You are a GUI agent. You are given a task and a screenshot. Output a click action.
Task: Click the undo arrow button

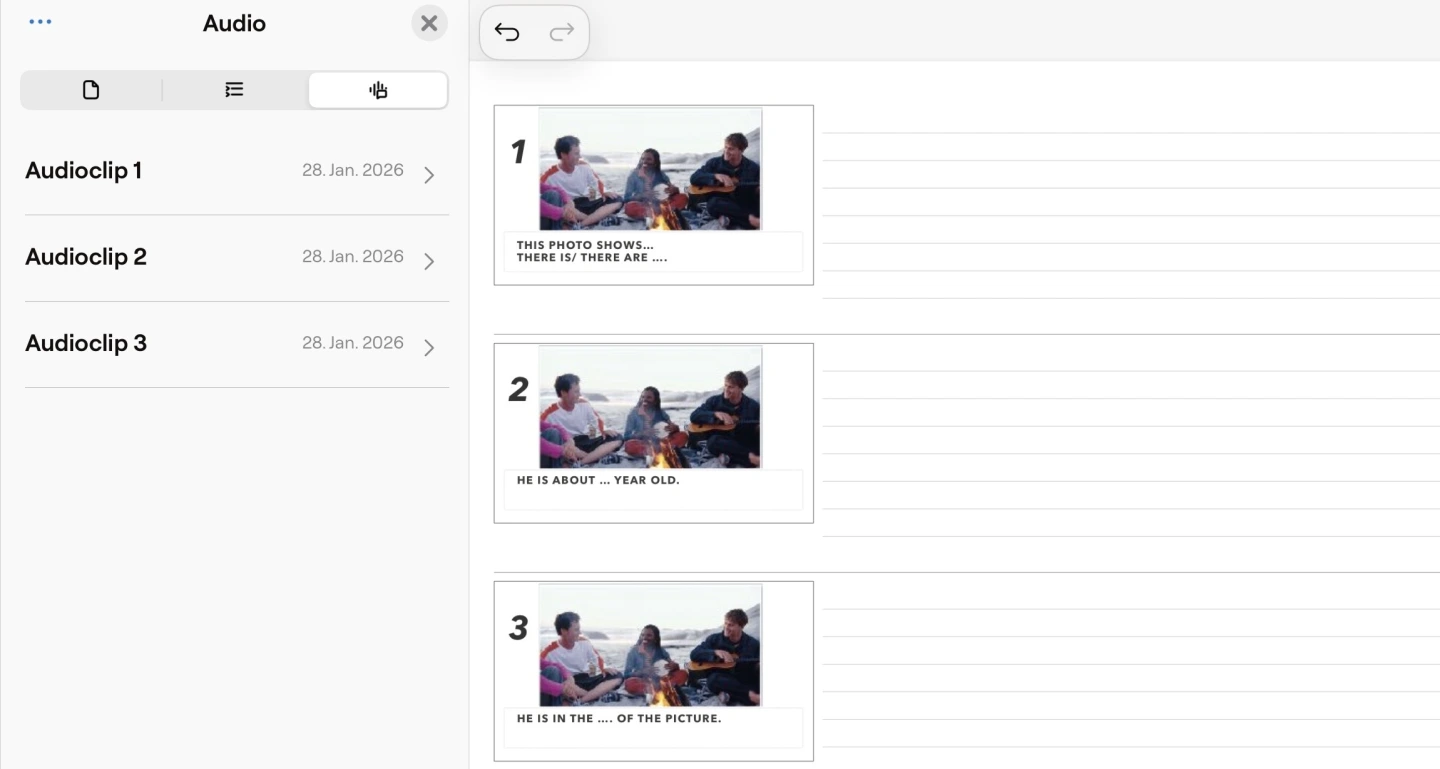[x=507, y=33]
